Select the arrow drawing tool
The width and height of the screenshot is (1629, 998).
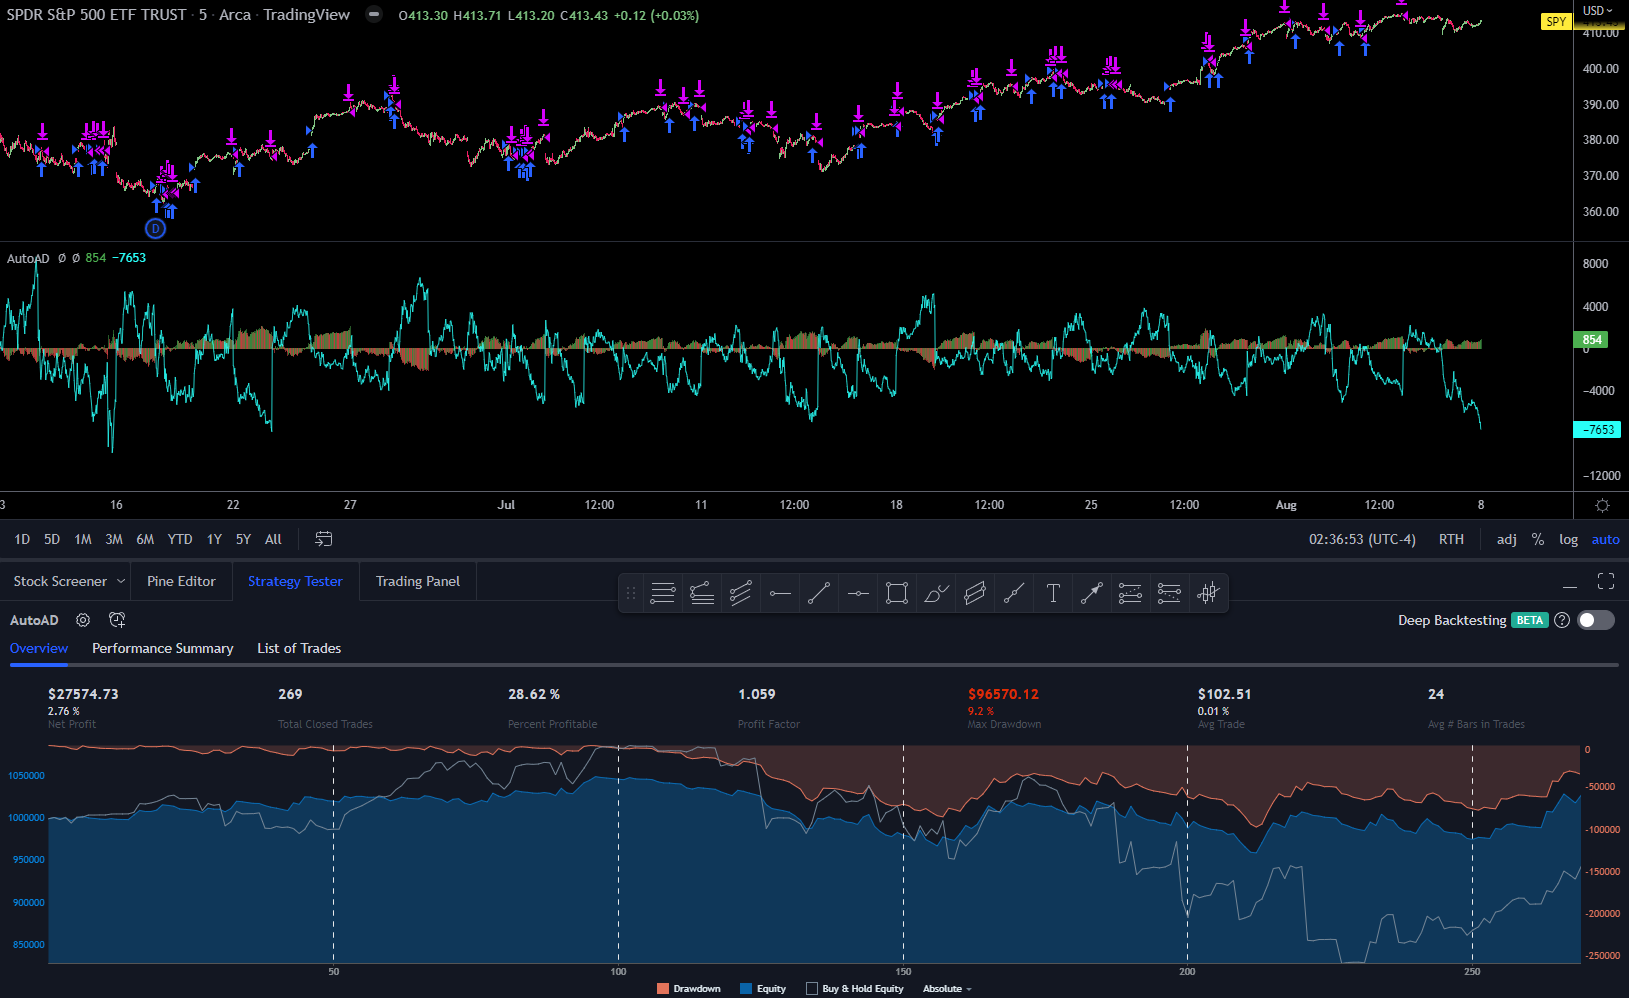coord(1092,594)
